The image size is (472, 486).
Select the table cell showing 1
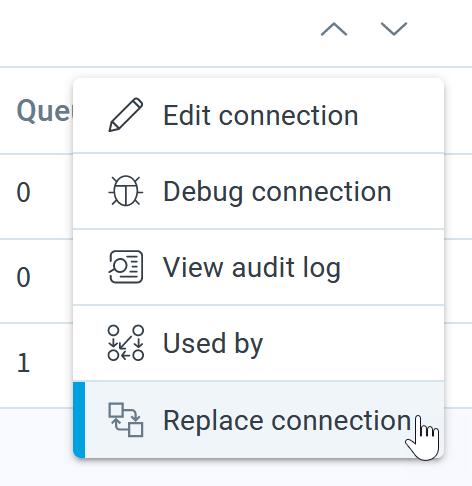(24, 363)
